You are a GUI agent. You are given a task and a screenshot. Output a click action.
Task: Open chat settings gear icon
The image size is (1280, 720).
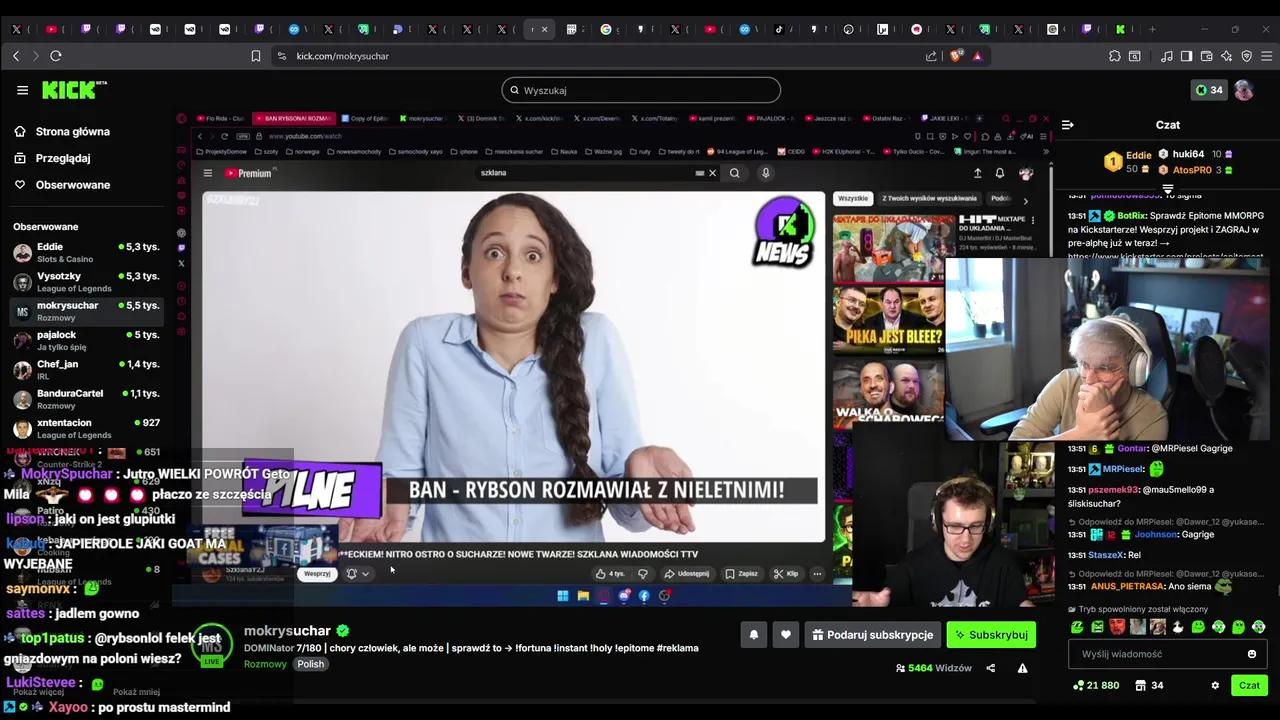point(1215,686)
